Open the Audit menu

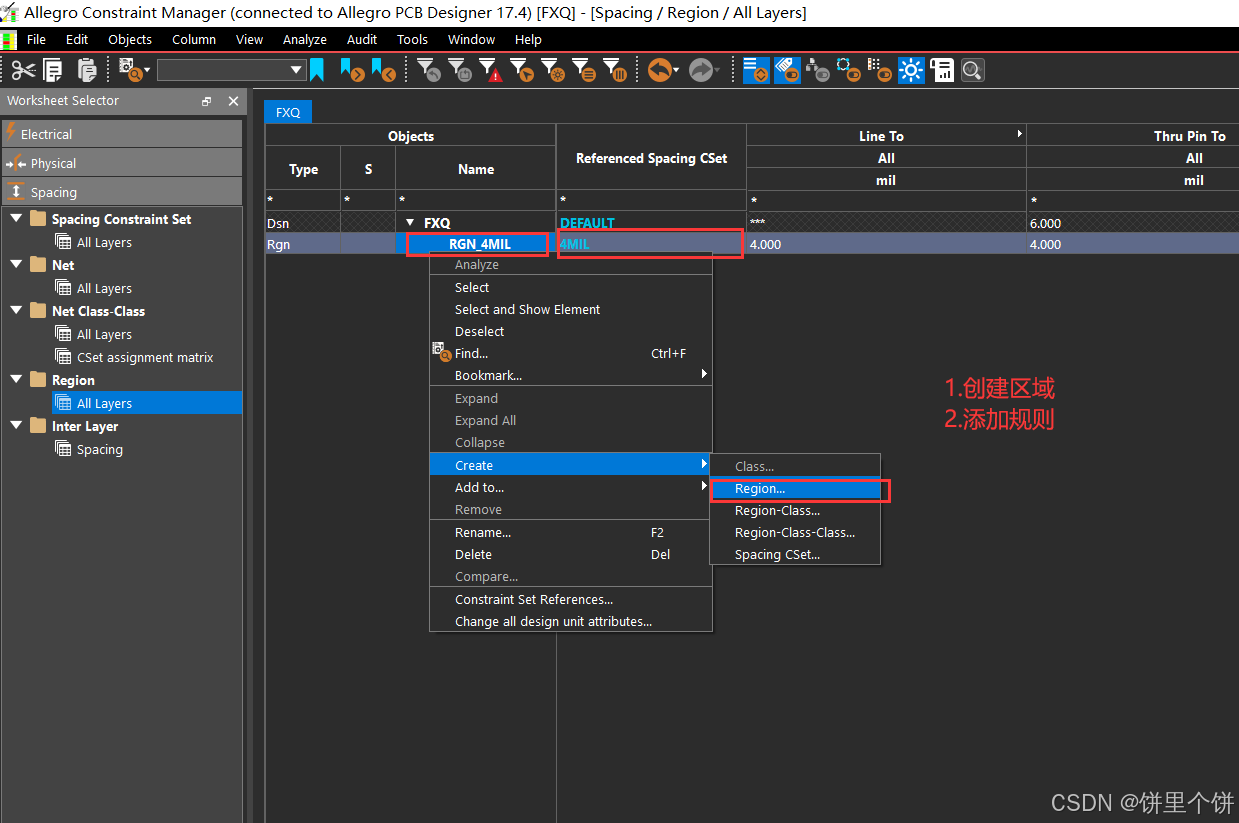pos(362,39)
